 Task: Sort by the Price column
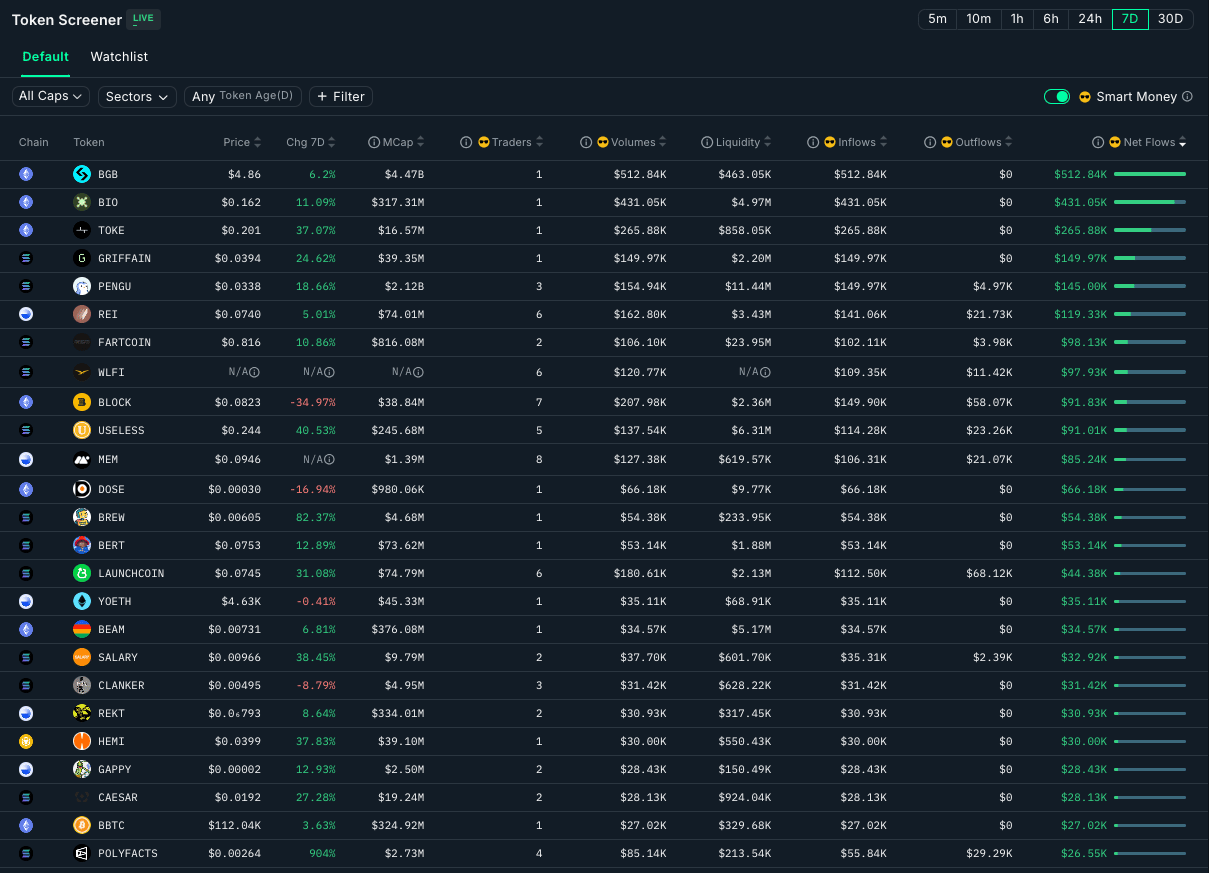point(242,142)
